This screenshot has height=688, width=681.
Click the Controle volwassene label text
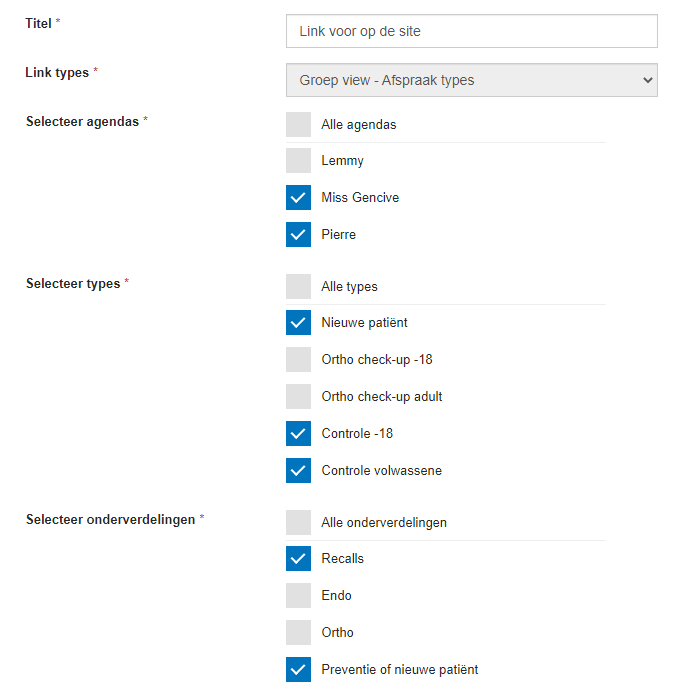click(x=381, y=471)
